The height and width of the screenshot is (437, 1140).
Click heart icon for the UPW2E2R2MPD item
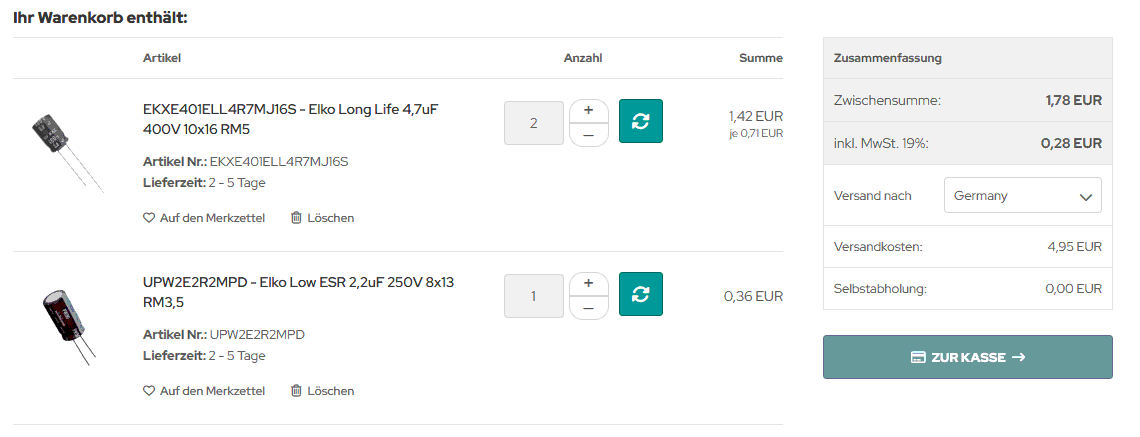coord(149,390)
